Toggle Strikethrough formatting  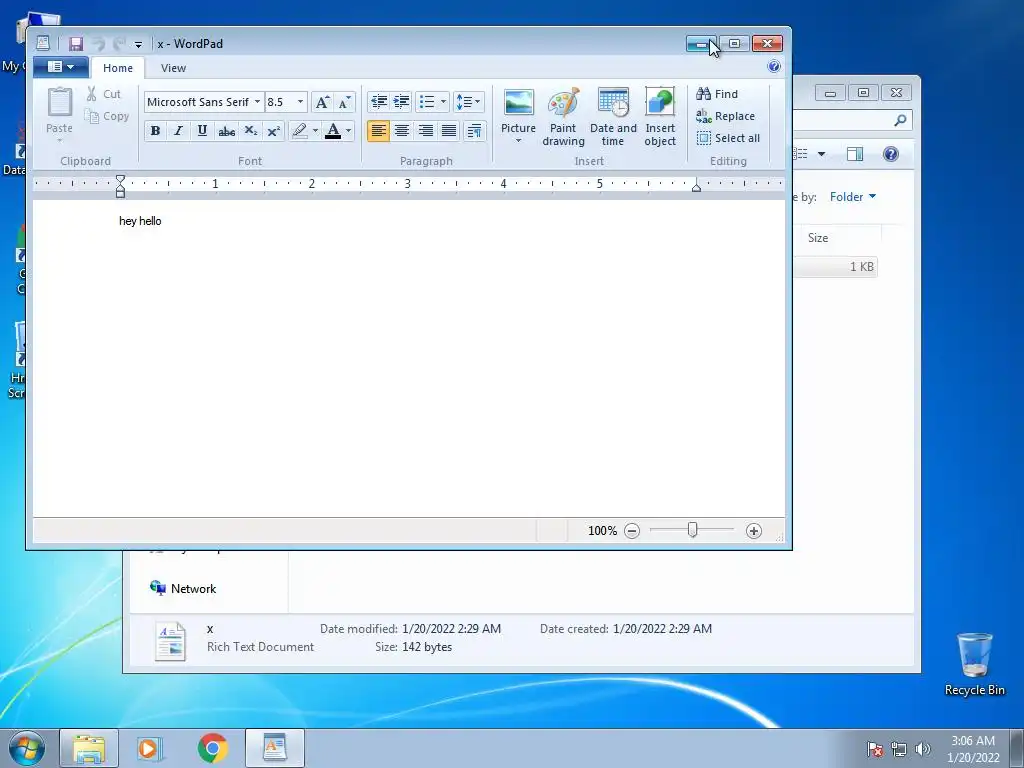(227, 131)
